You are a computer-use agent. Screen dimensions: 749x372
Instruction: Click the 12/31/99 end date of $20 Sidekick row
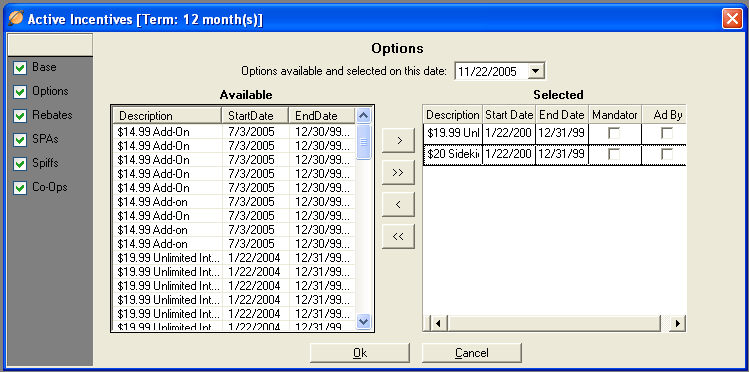(x=562, y=155)
